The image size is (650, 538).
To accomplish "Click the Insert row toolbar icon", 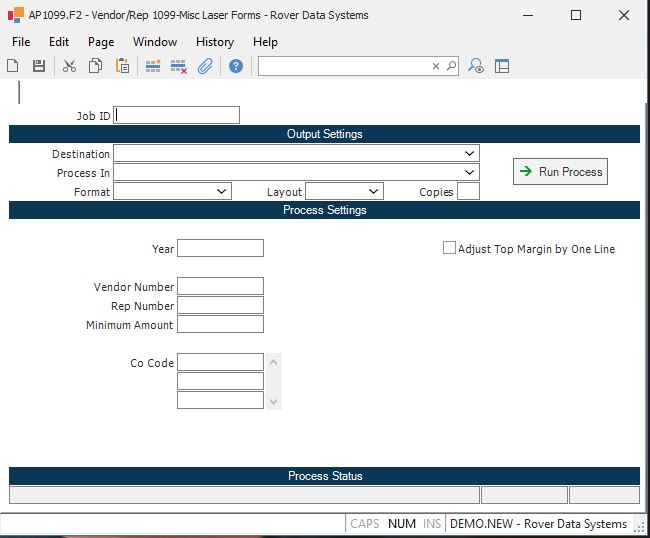I will [153, 66].
